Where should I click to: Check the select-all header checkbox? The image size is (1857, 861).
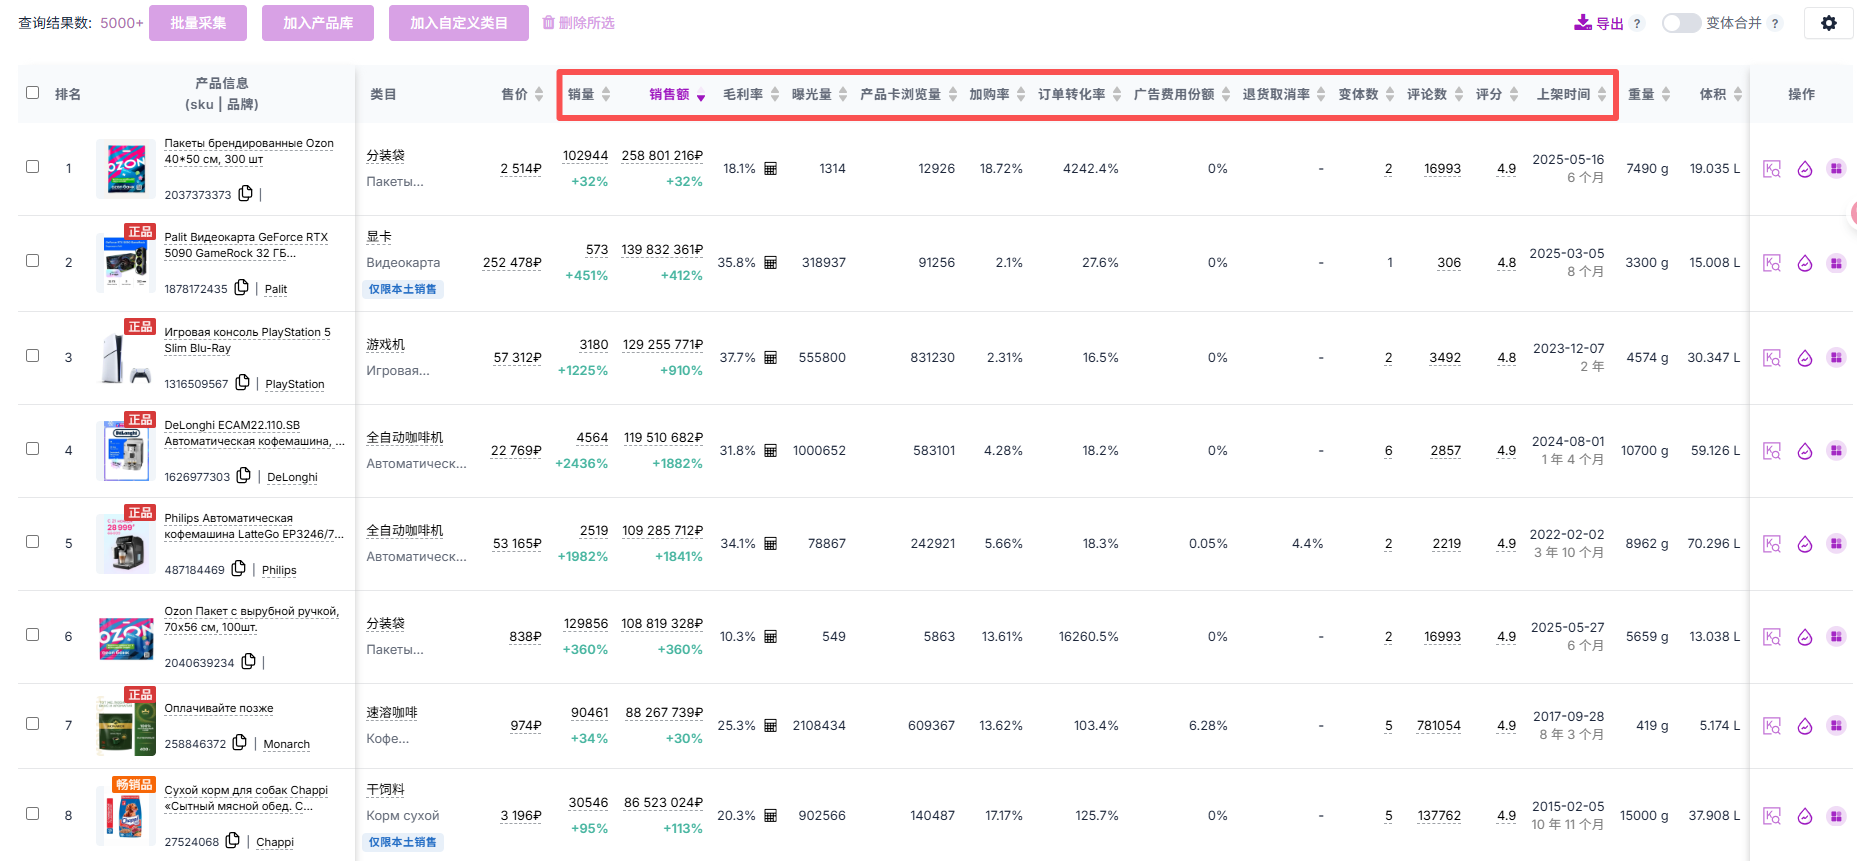tap(33, 93)
